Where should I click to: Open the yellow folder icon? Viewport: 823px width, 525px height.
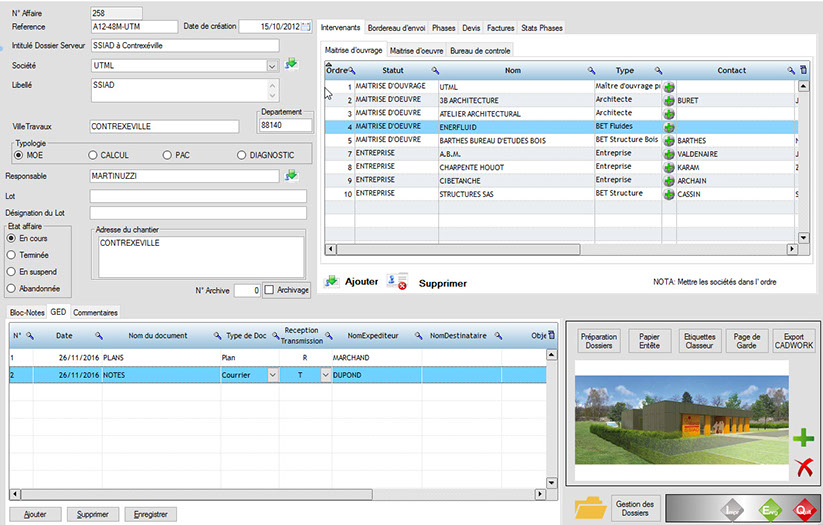[x=590, y=507]
